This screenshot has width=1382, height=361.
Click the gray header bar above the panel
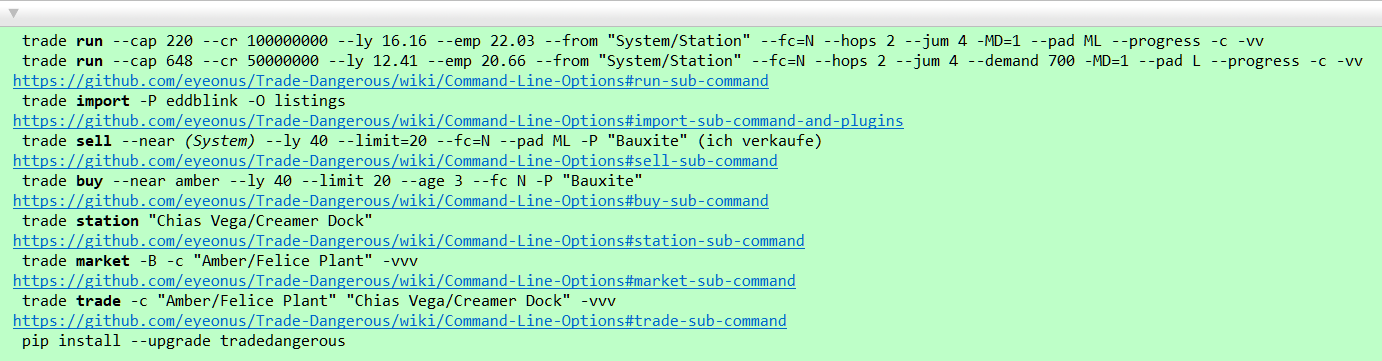coord(691,13)
